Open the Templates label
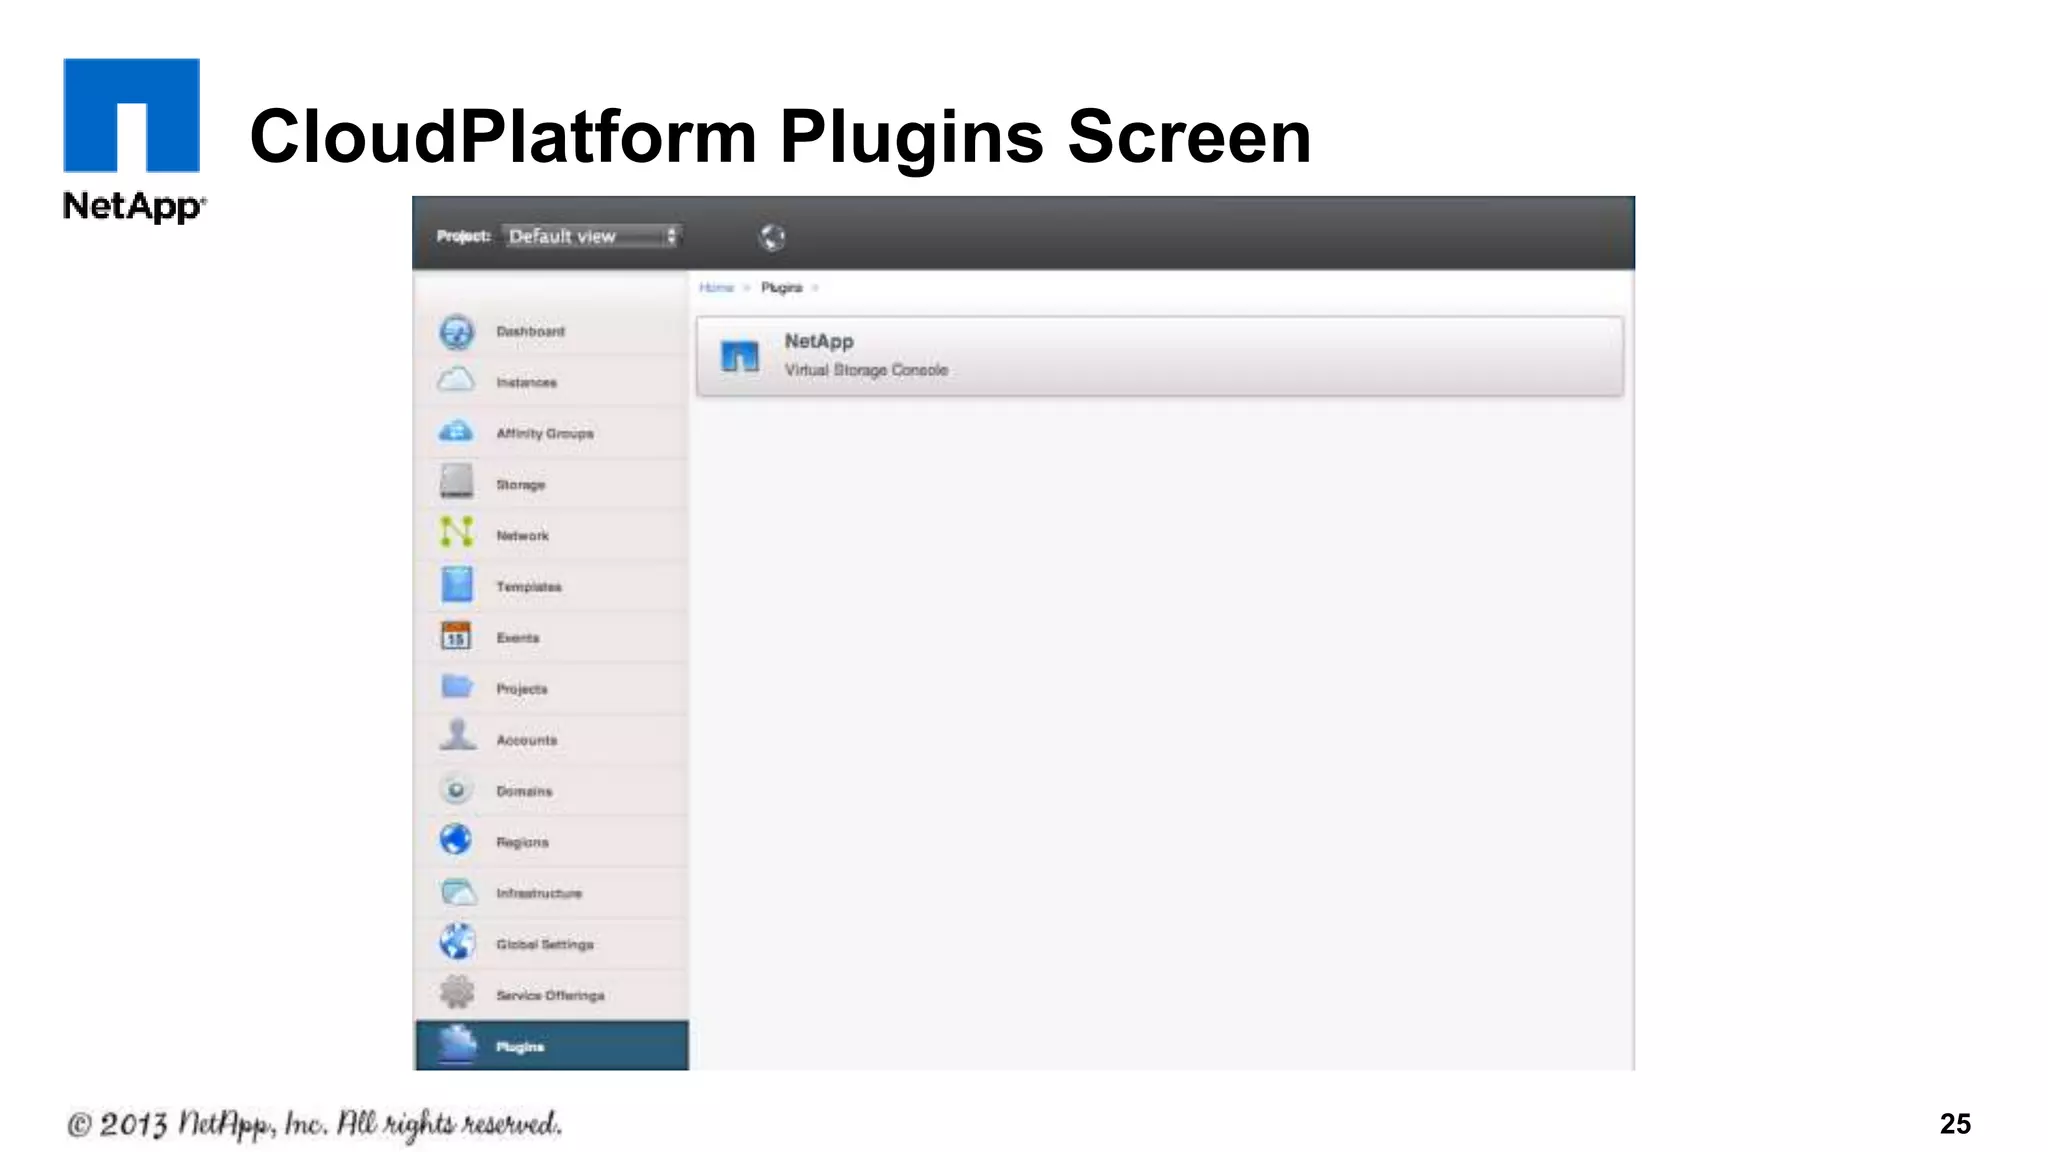 [x=529, y=587]
